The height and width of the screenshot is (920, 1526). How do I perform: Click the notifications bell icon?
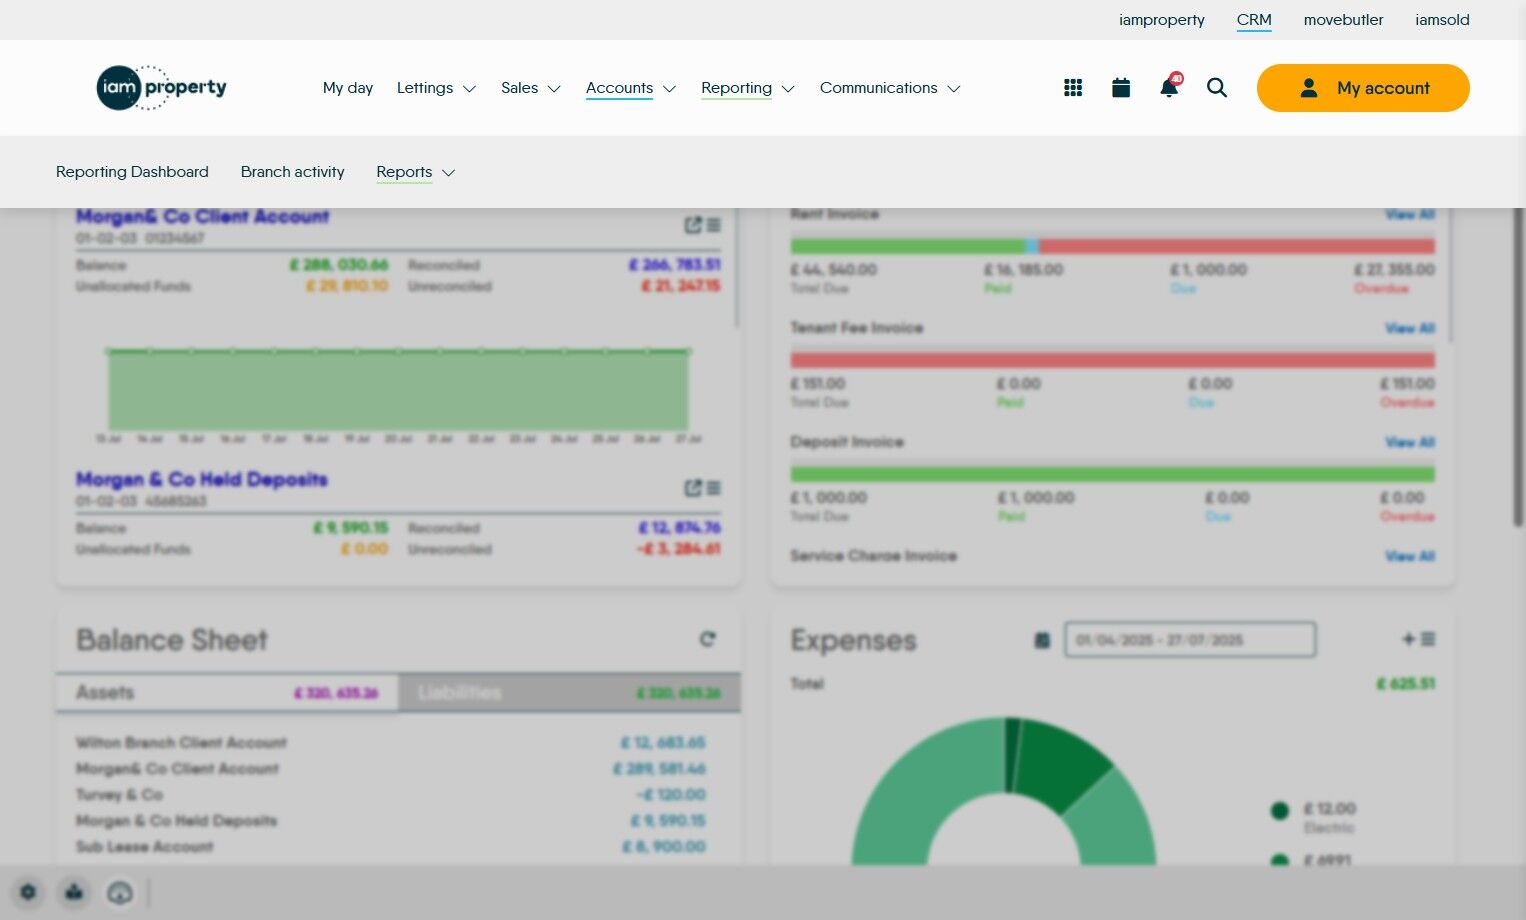tap(1169, 87)
